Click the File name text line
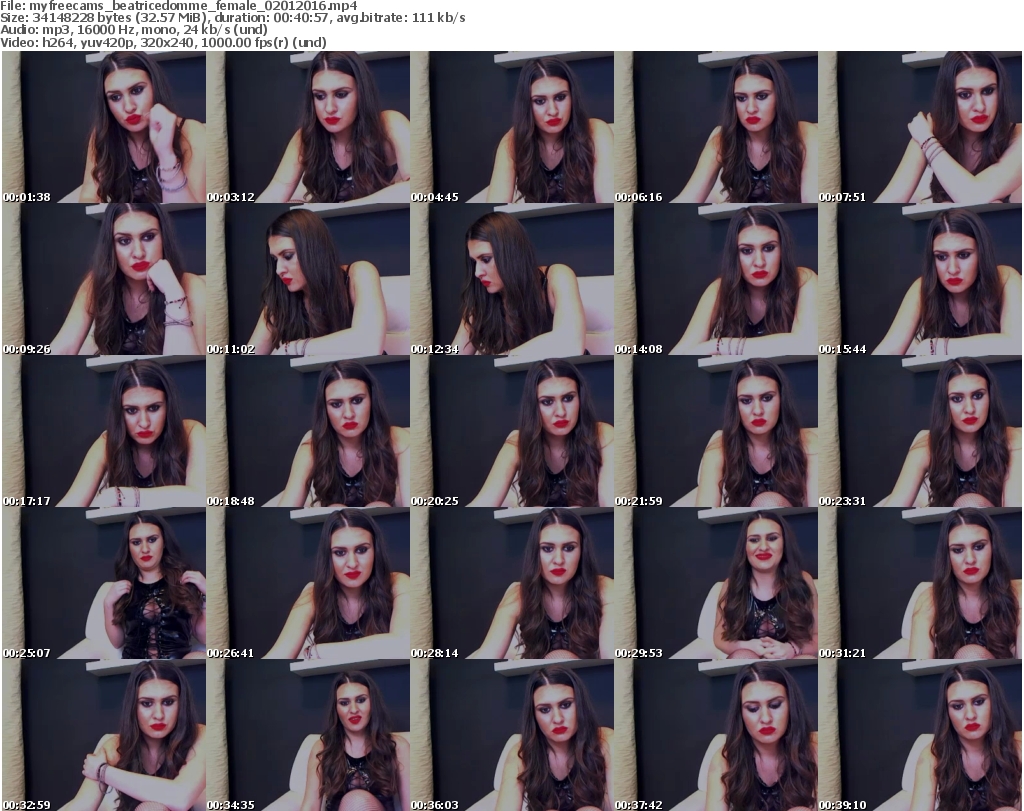Screen dimensions: 1024x811 (179, 6)
